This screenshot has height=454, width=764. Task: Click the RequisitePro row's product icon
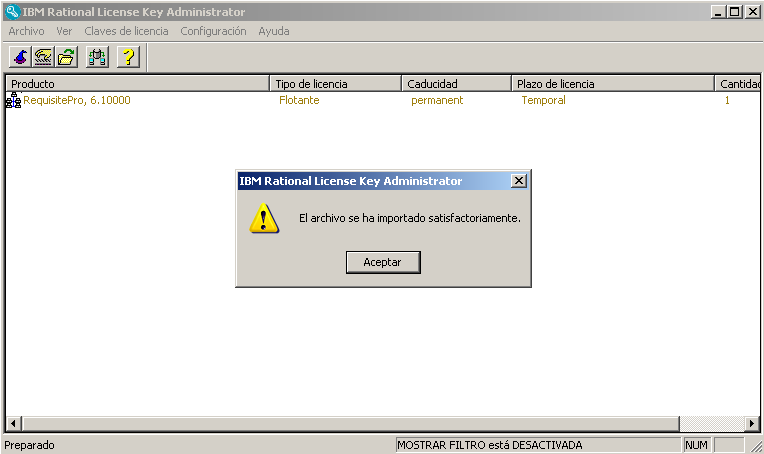pyautogui.click(x=14, y=100)
